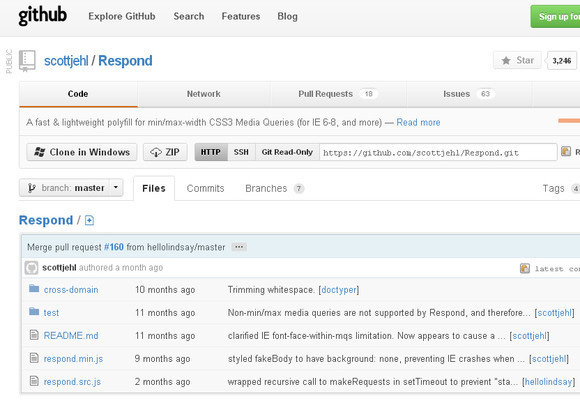Screen dimensions: 580x403
Task: Click the repository book icon
Action: point(27,61)
